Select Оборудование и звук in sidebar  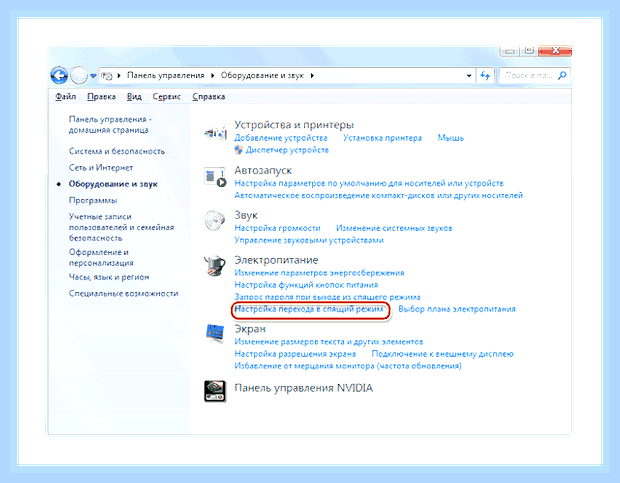[113, 184]
